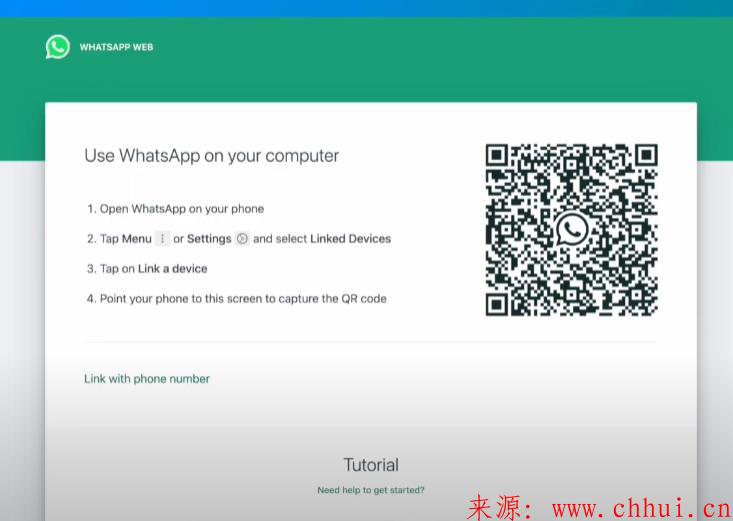This screenshot has height=521, width=733.
Task: Click step 4 about capturing the QR code
Action: (x=237, y=298)
